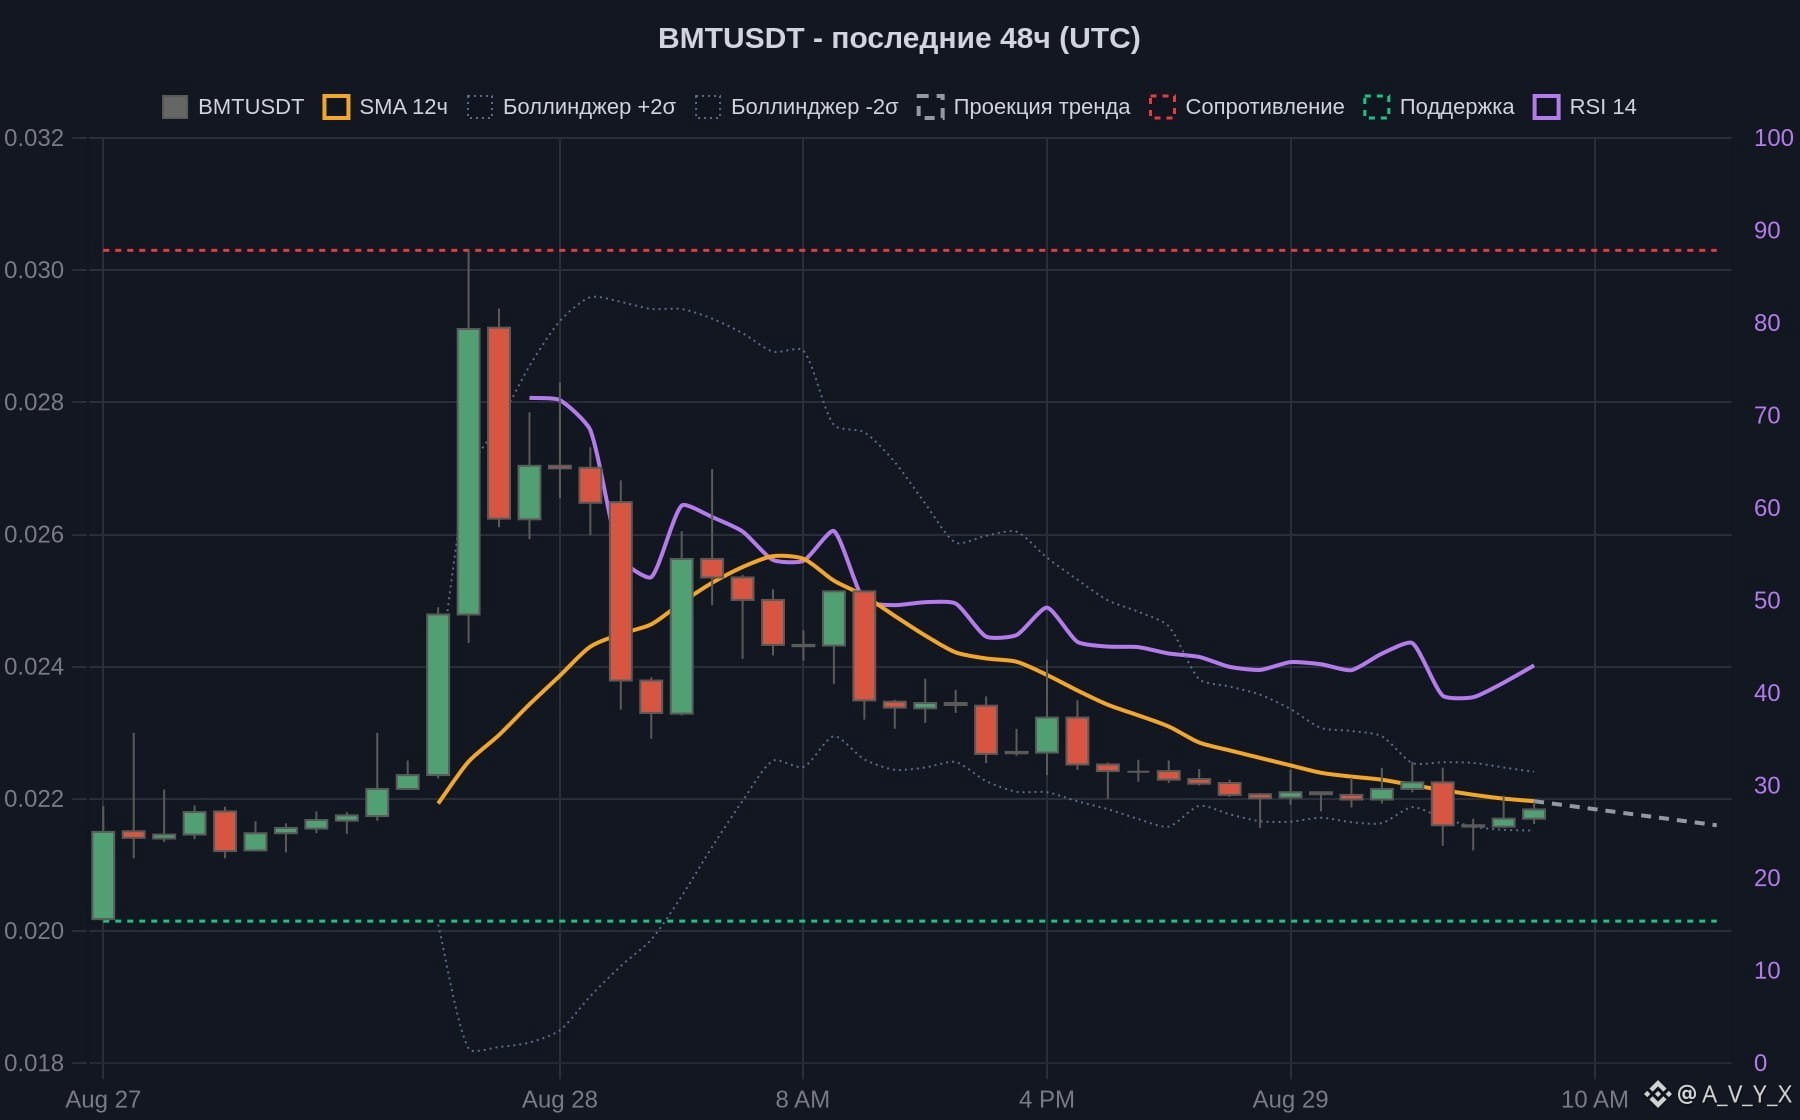Click the 4 PM time axis label
Viewport: 1800px width, 1120px height.
[1047, 1100]
